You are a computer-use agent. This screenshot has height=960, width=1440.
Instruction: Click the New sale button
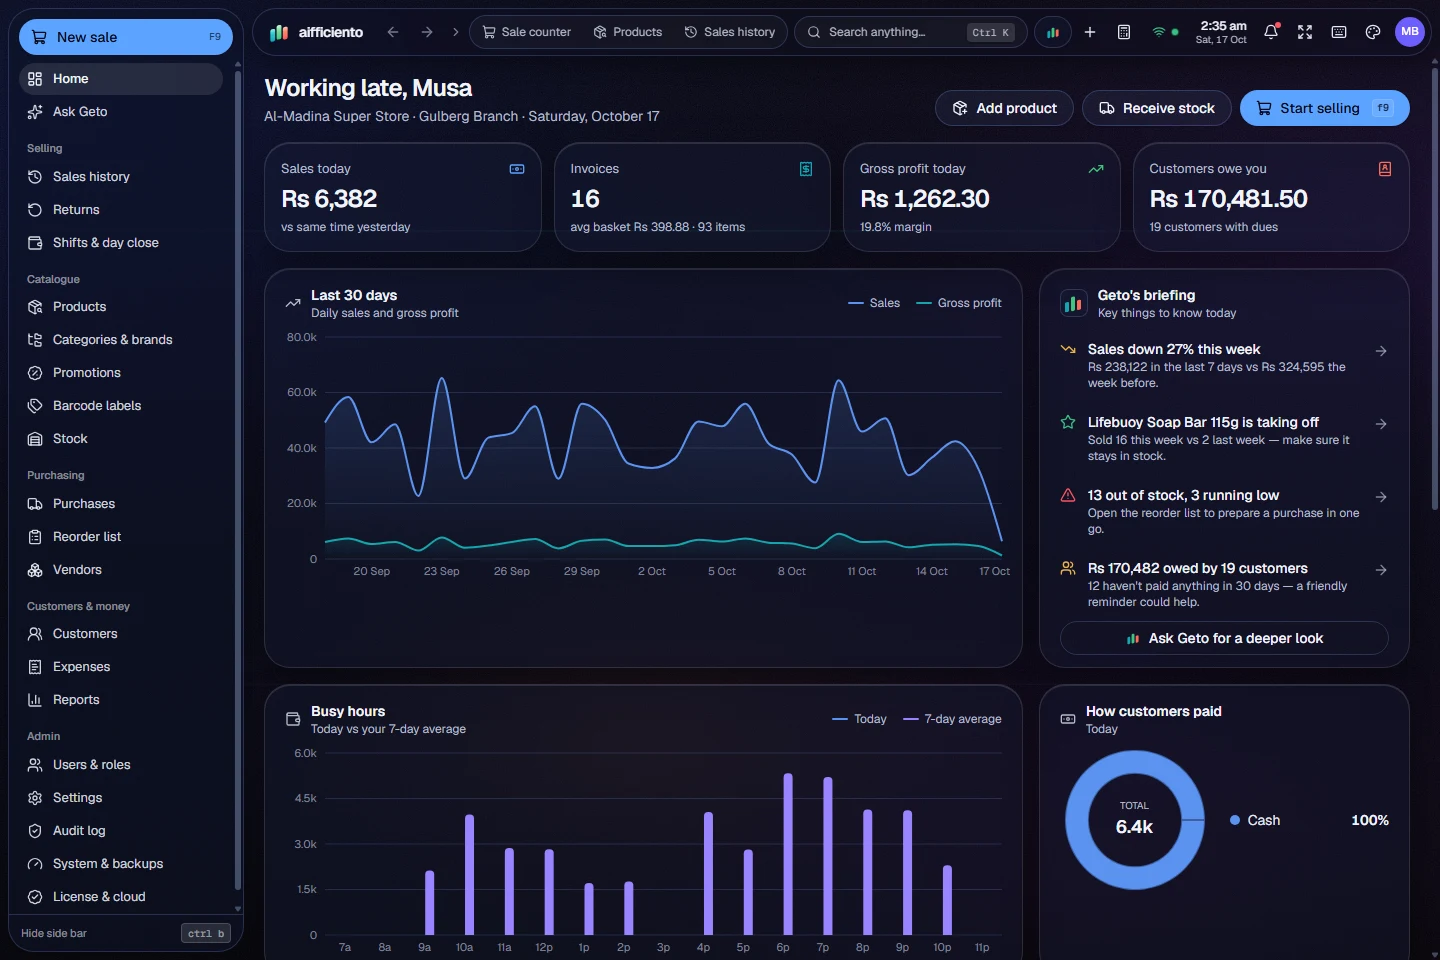tap(126, 37)
